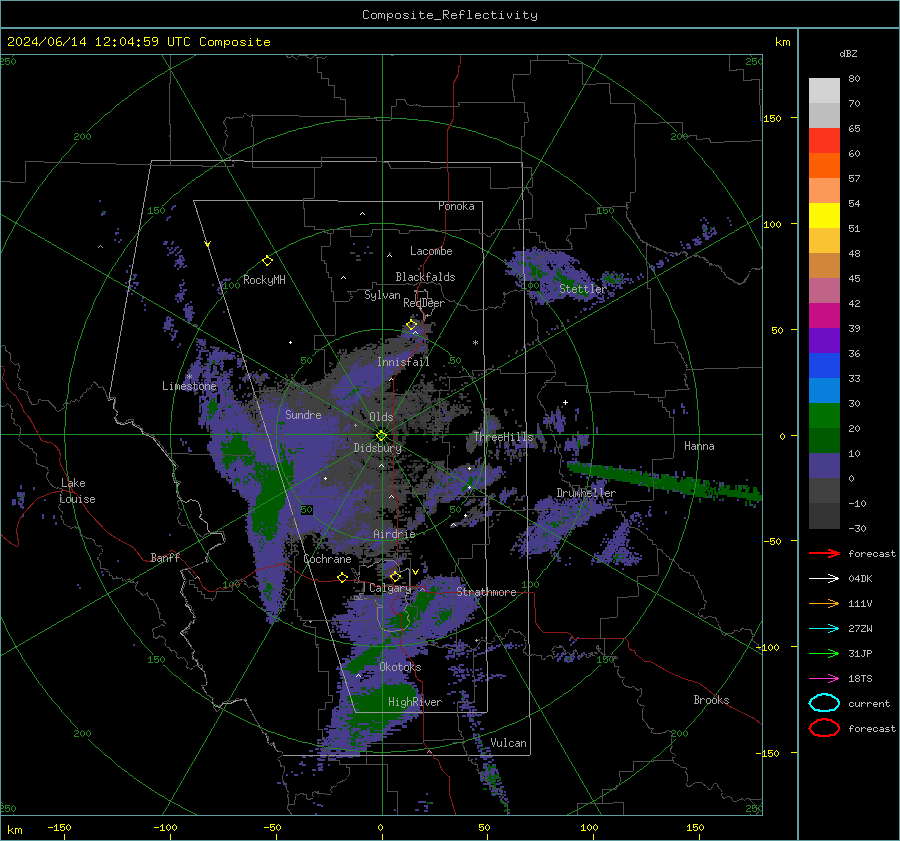This screenshot has width=900, height=841.
Task: Click the red forecast arrow in the legend
Action: click(x=824, y=553)
